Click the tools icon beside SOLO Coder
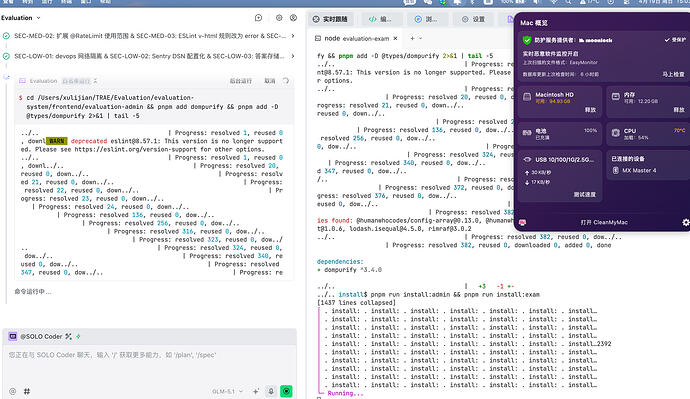Viewport: 690px width, 399px height. (x=68, y=337)
